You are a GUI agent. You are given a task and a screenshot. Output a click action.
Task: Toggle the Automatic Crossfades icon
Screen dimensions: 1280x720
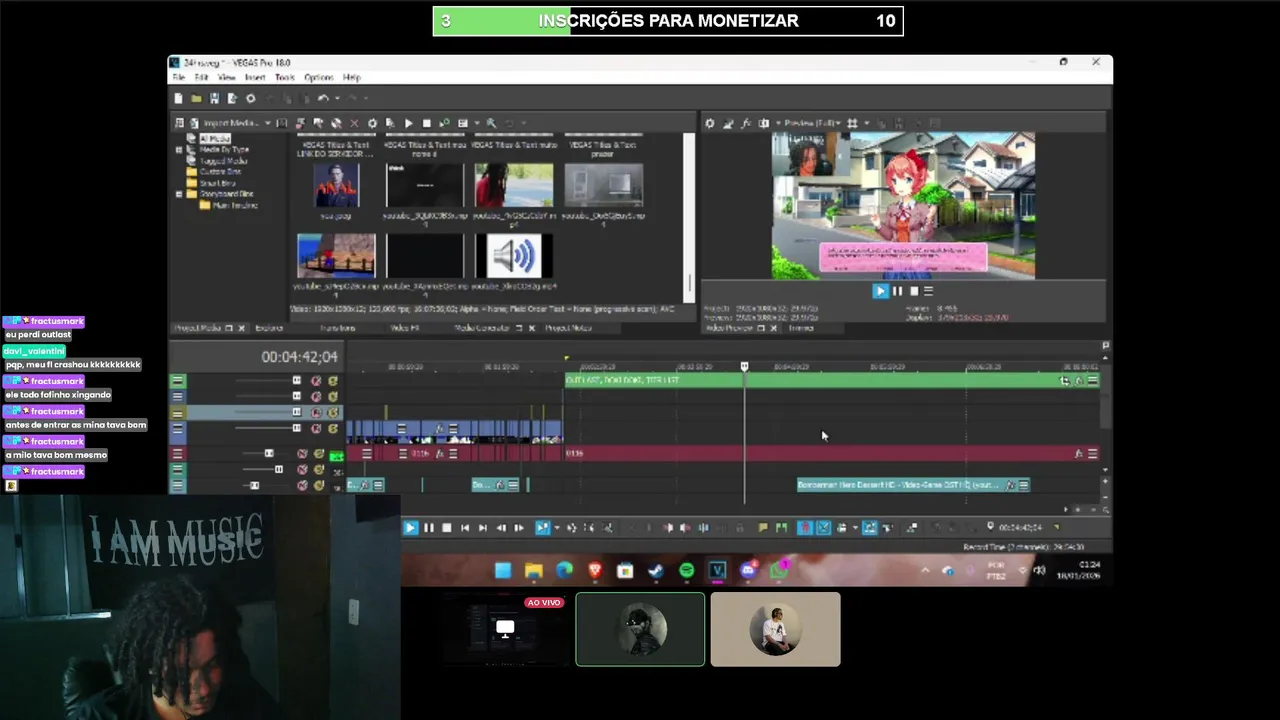823,527
